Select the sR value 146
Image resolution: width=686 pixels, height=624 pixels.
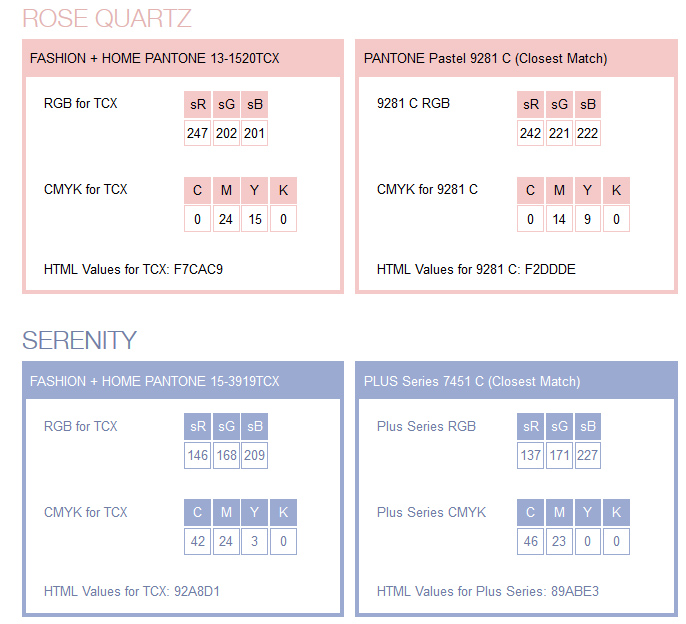[x=197, y=456]
